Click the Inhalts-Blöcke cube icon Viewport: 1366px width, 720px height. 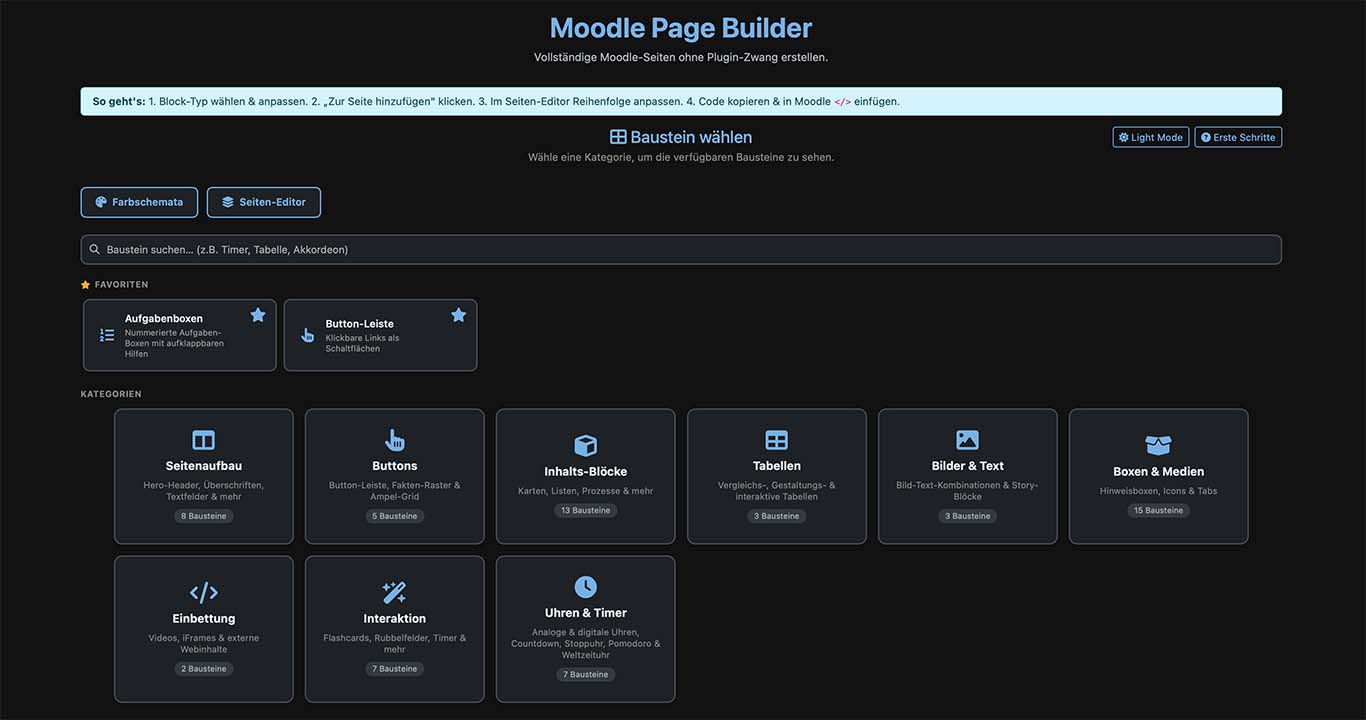[586, 446]
